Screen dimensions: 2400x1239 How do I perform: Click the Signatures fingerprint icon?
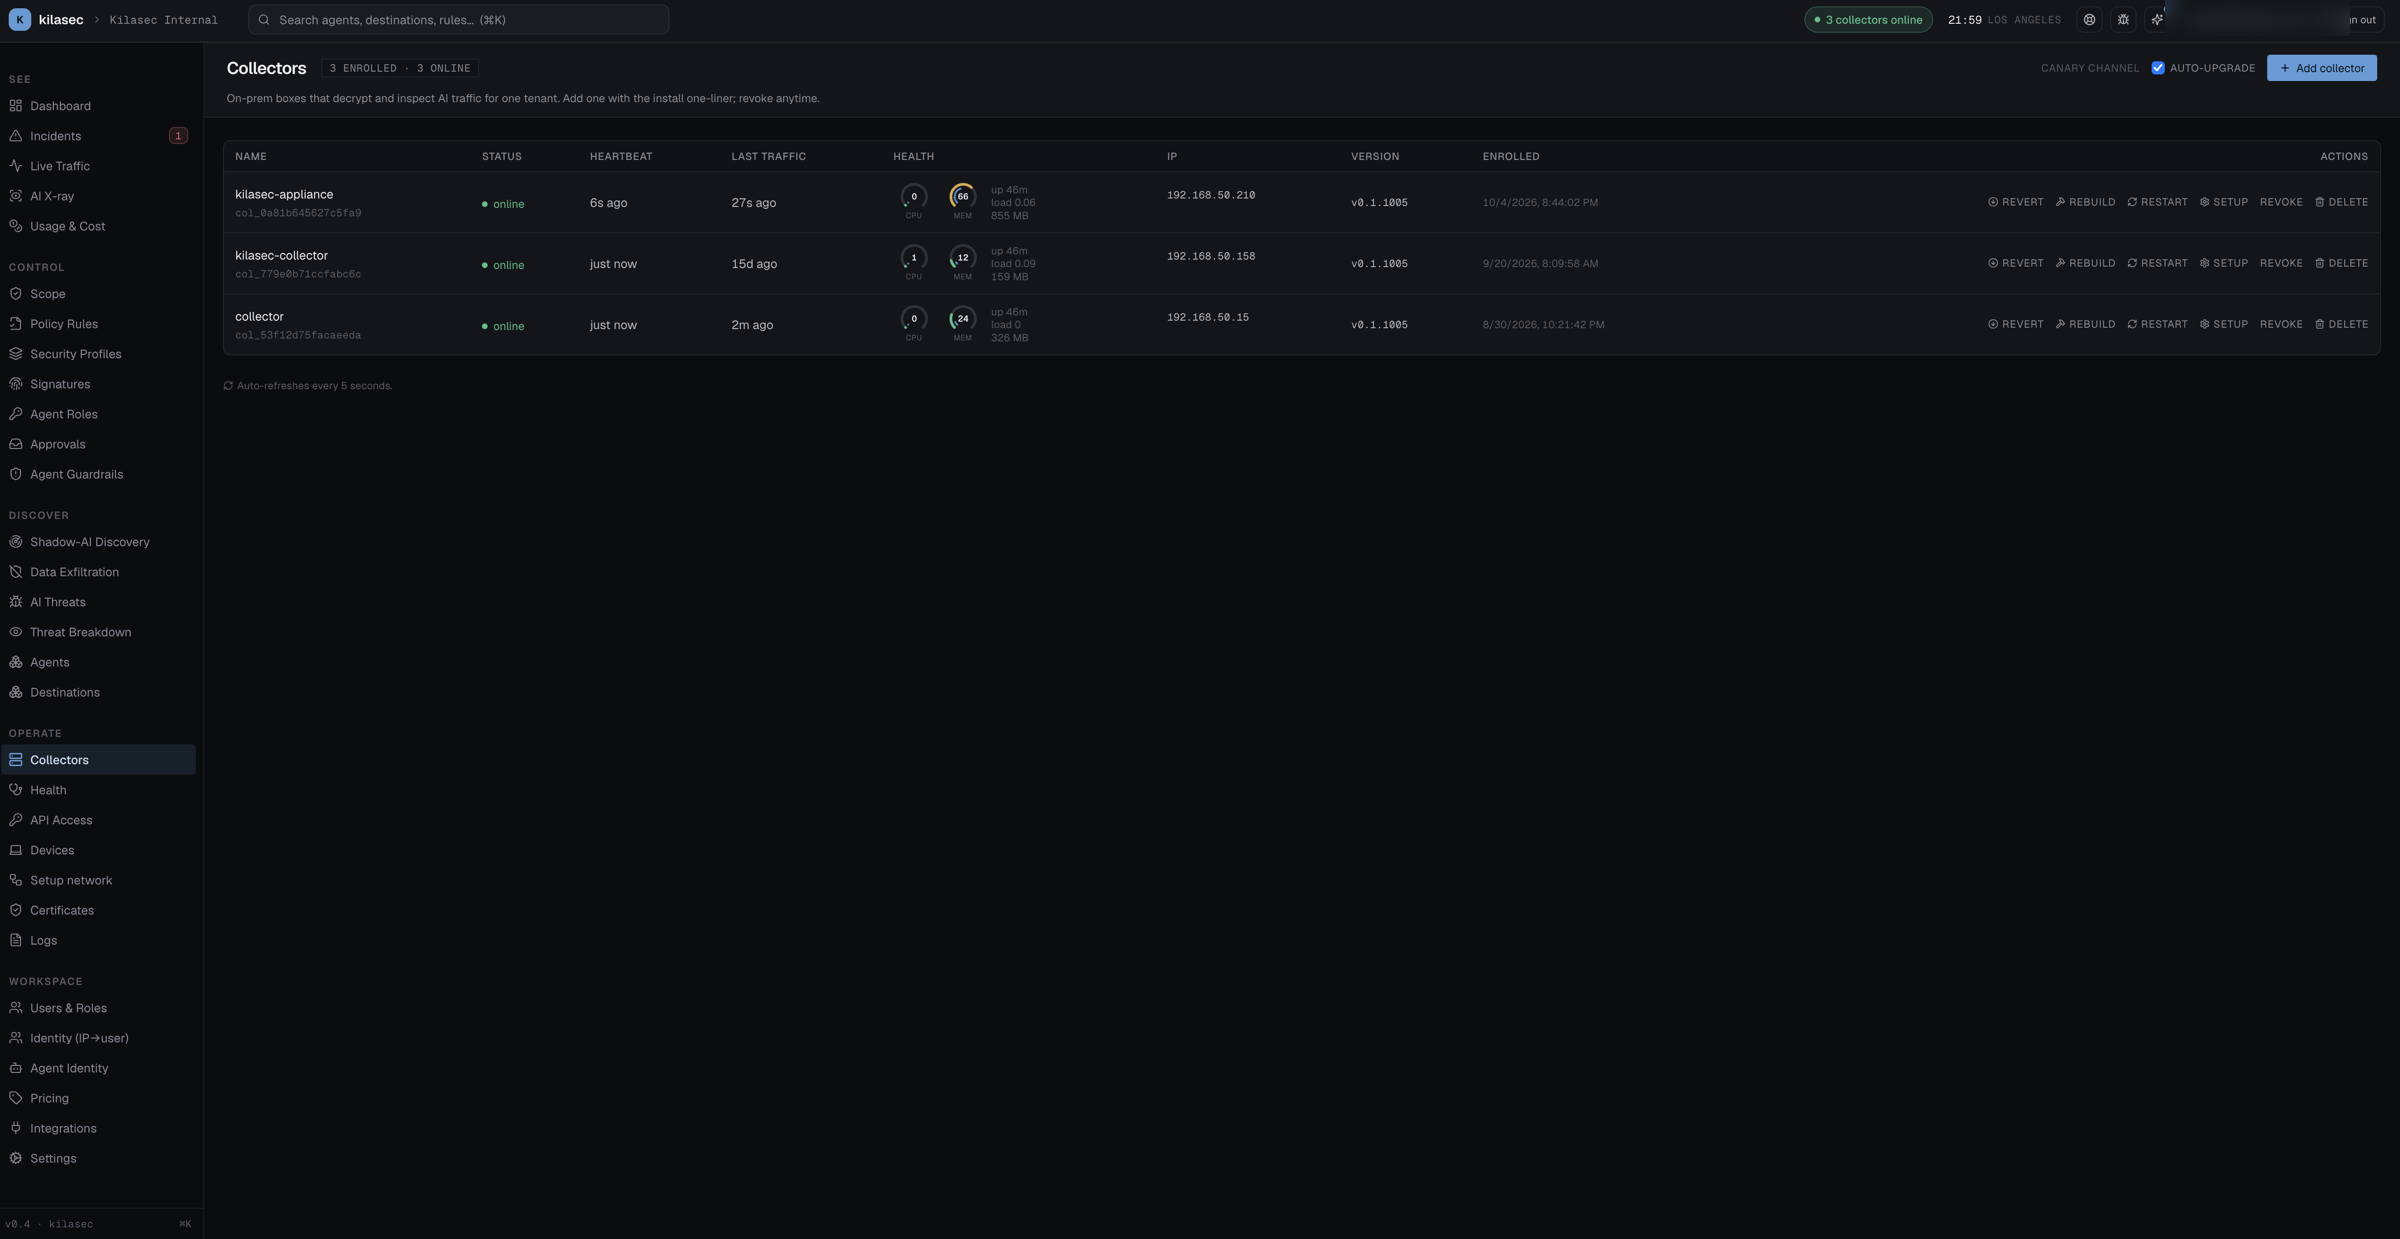15,384
